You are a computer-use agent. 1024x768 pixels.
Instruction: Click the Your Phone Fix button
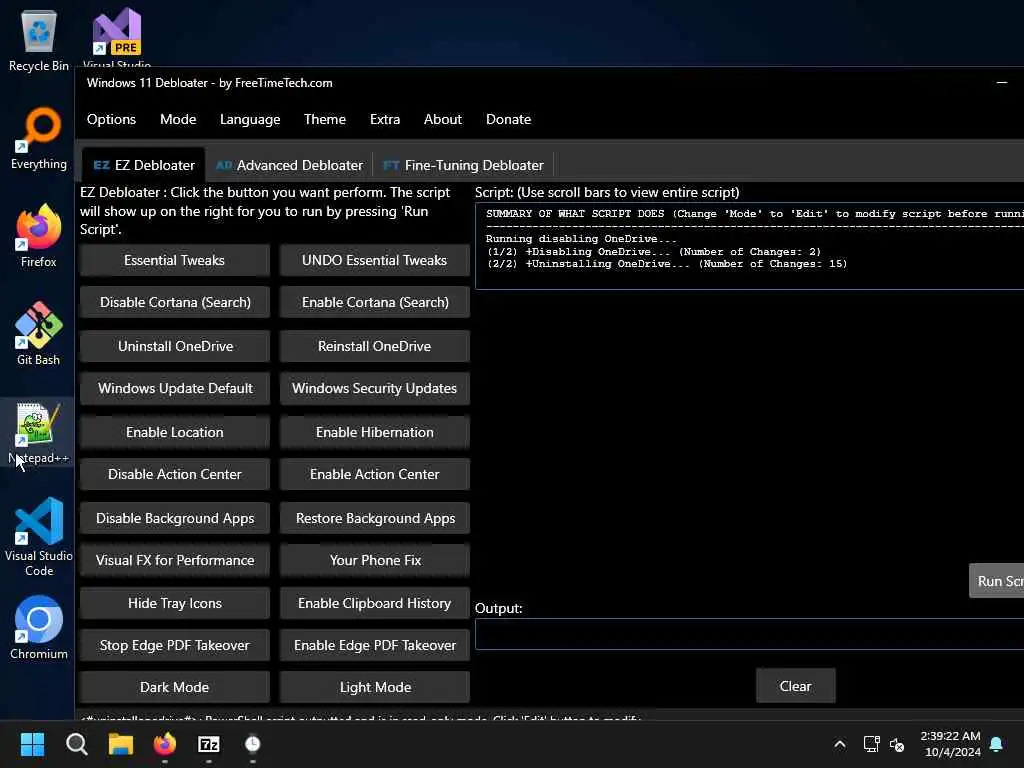coord(374,560)
